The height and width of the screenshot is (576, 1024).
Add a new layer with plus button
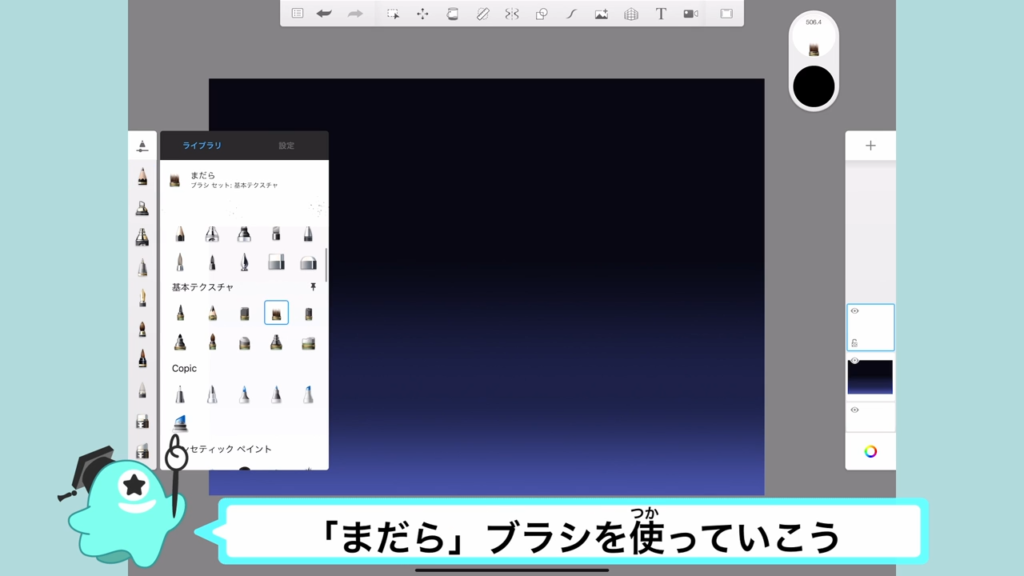coord(870,146)
